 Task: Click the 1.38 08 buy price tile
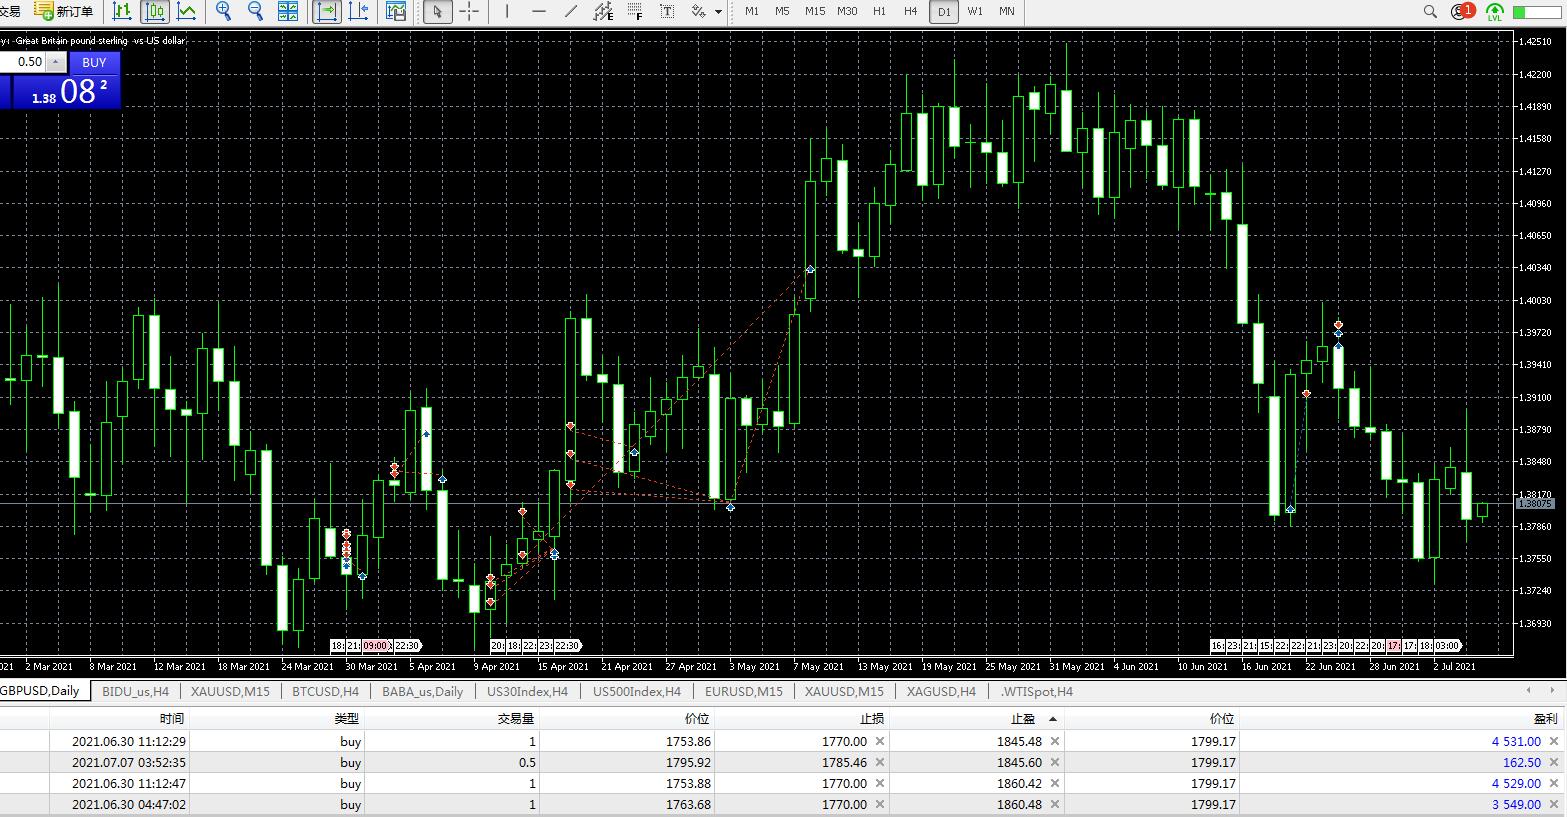[65, 92]
